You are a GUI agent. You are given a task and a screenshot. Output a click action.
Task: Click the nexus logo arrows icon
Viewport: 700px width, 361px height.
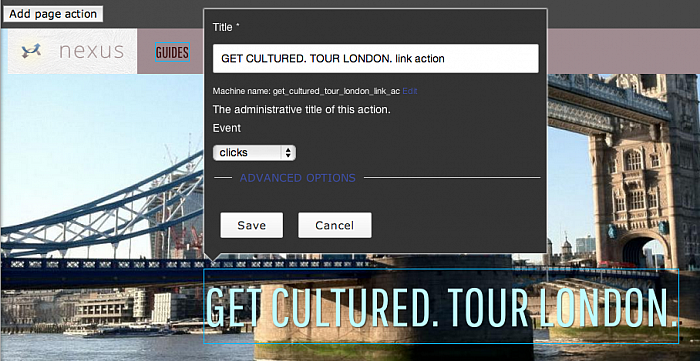click(x=31, y=50)
